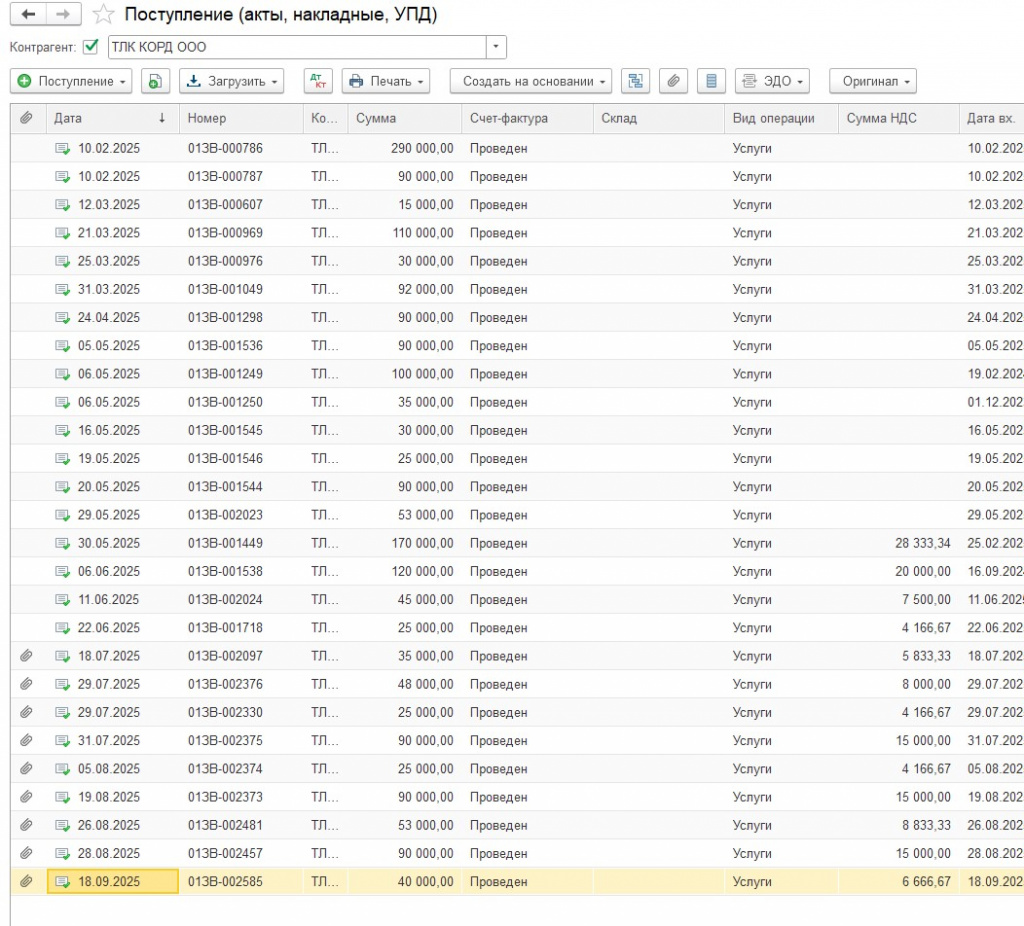The image size is (1024, 926).
Task: Select document number 013В-002585 row
Action: (225, 882)
